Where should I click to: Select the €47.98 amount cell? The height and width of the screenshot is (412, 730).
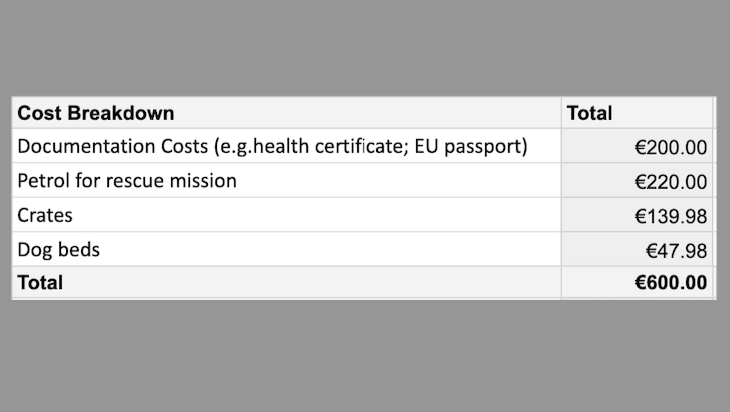(637, 250)
